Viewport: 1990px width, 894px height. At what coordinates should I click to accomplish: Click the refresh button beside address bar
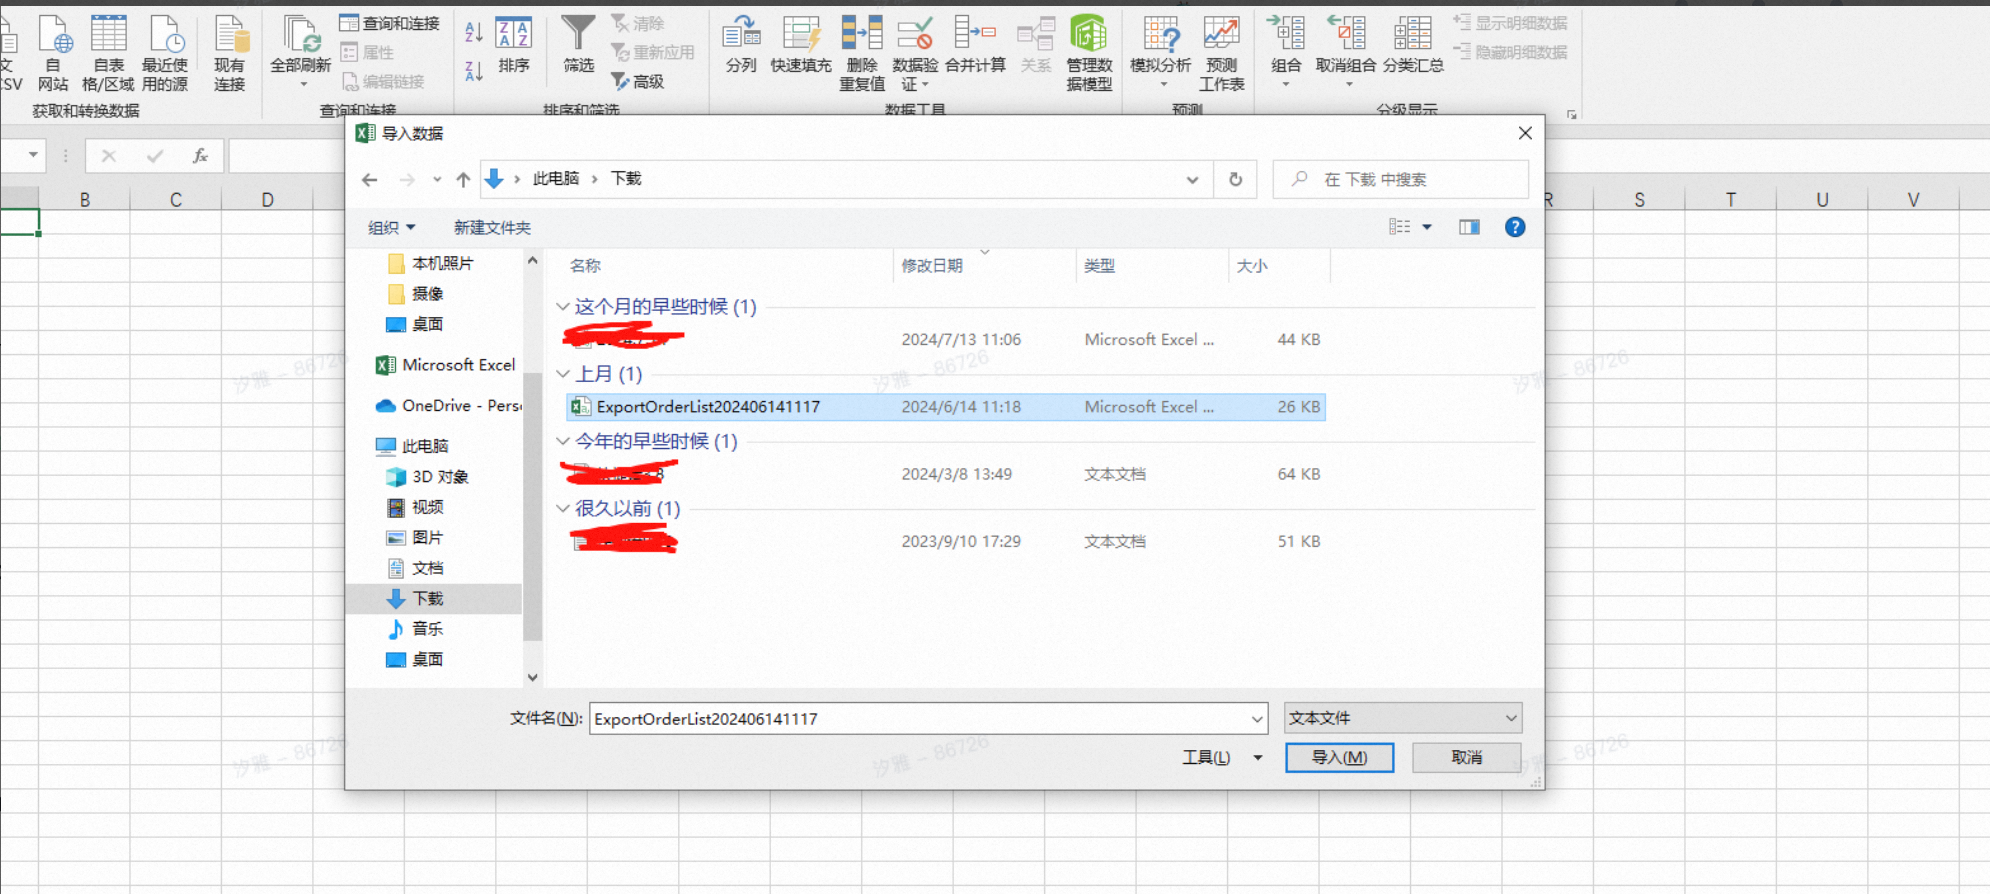pos(1235,179)
